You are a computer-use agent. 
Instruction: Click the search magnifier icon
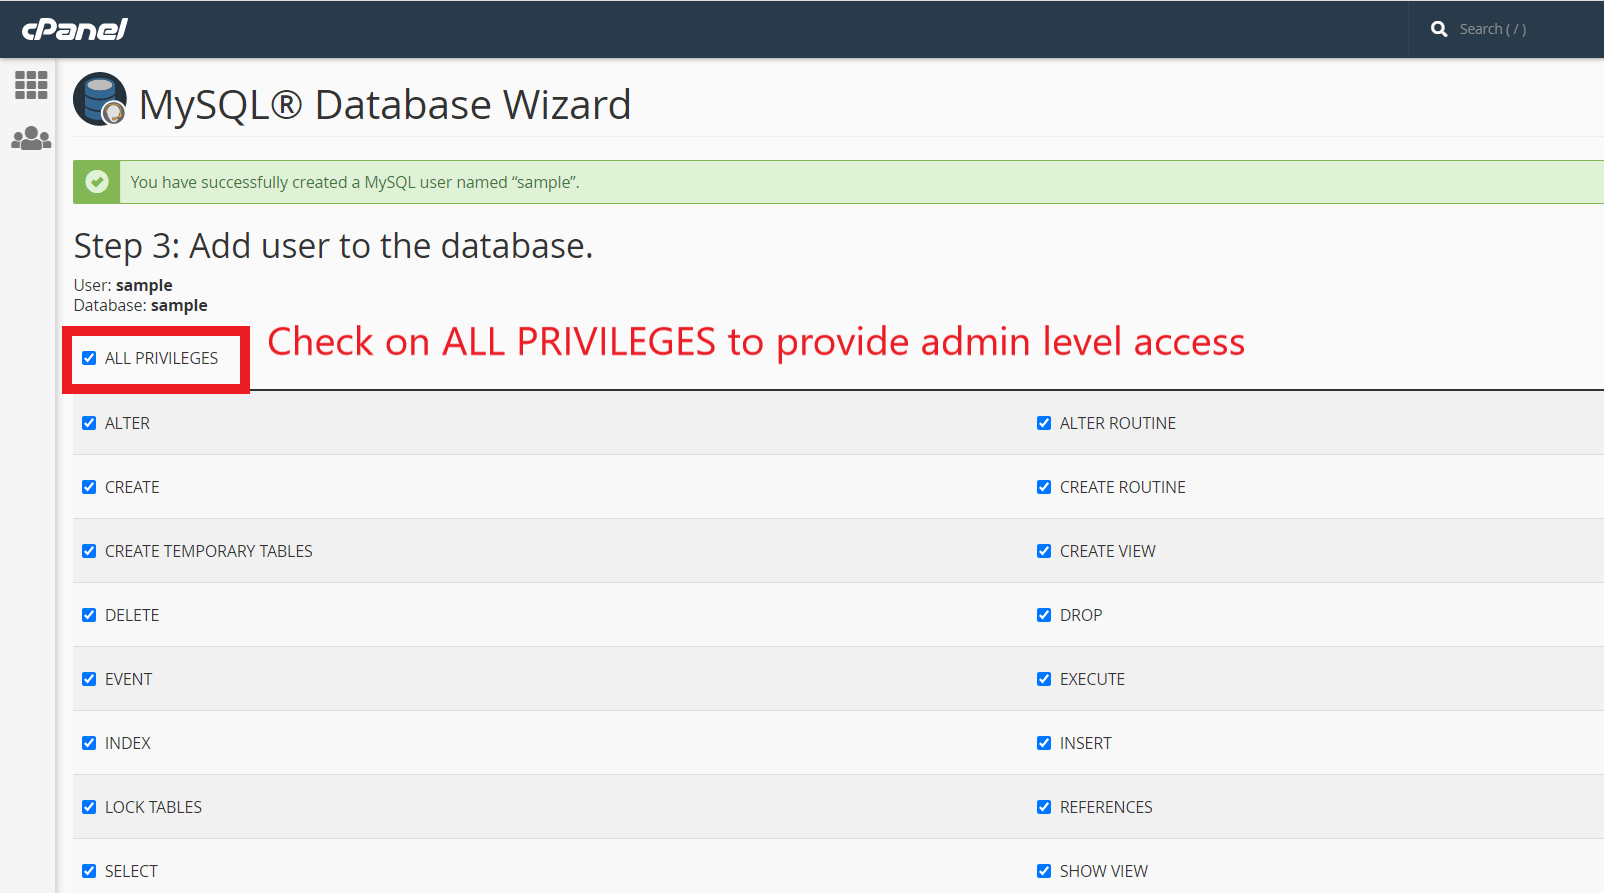1439,29
